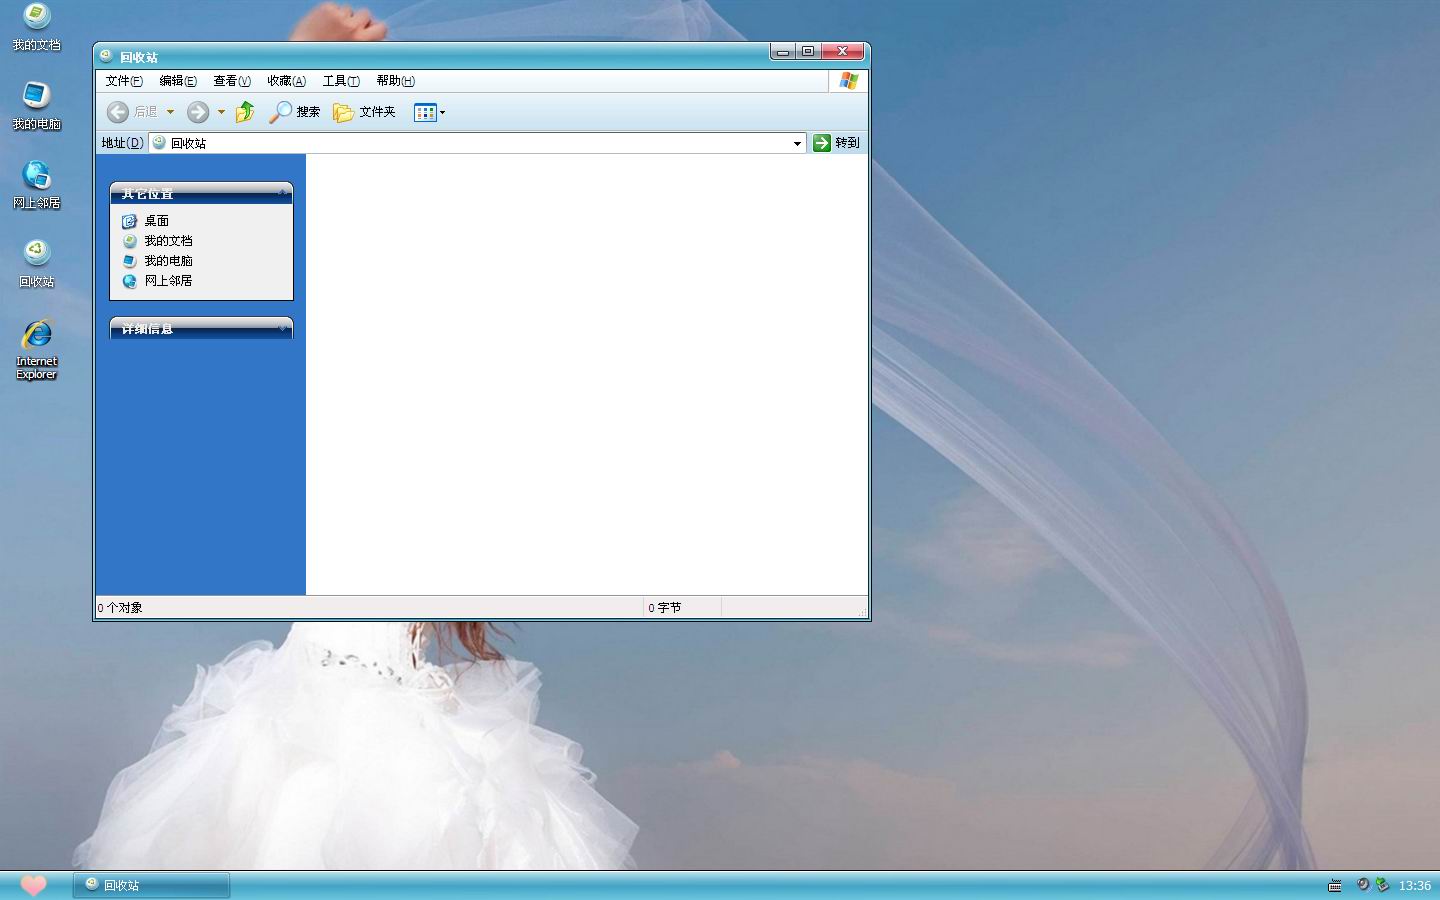1440x900 pixels.
Task: Click the Forward arrow toolbar button
Action: coord(198,112)
